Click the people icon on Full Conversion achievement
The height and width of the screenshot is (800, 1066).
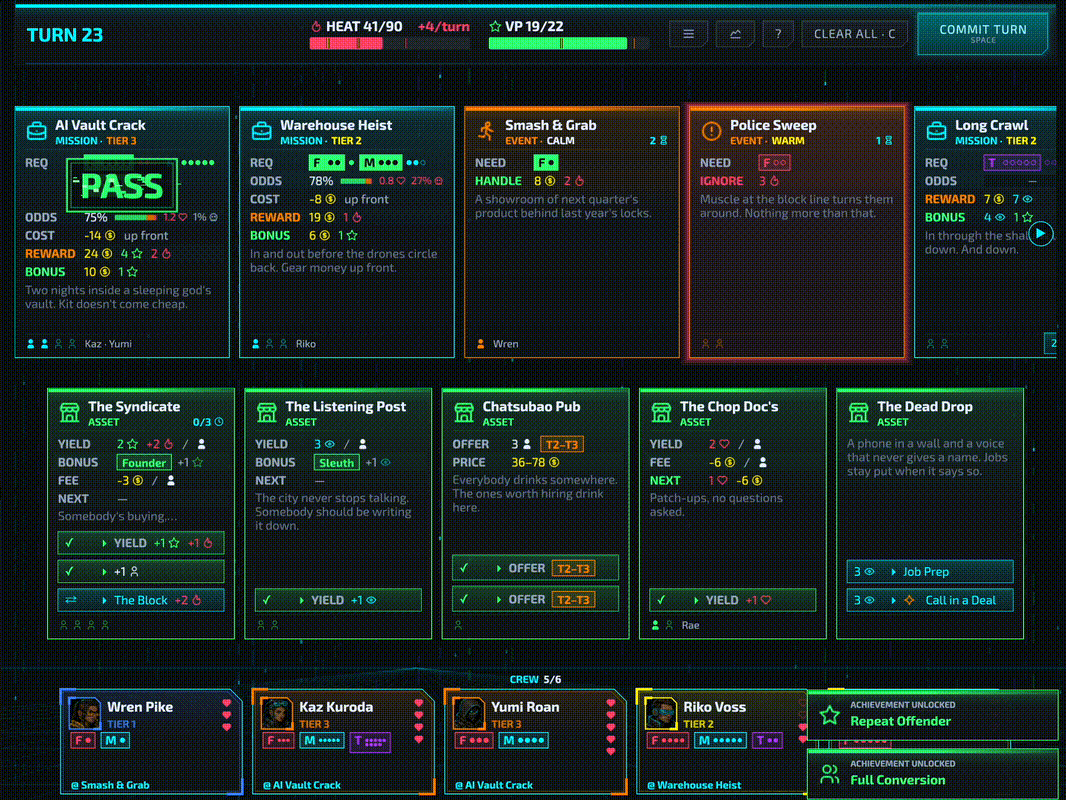pyautogui.click(x=829, y=774)
